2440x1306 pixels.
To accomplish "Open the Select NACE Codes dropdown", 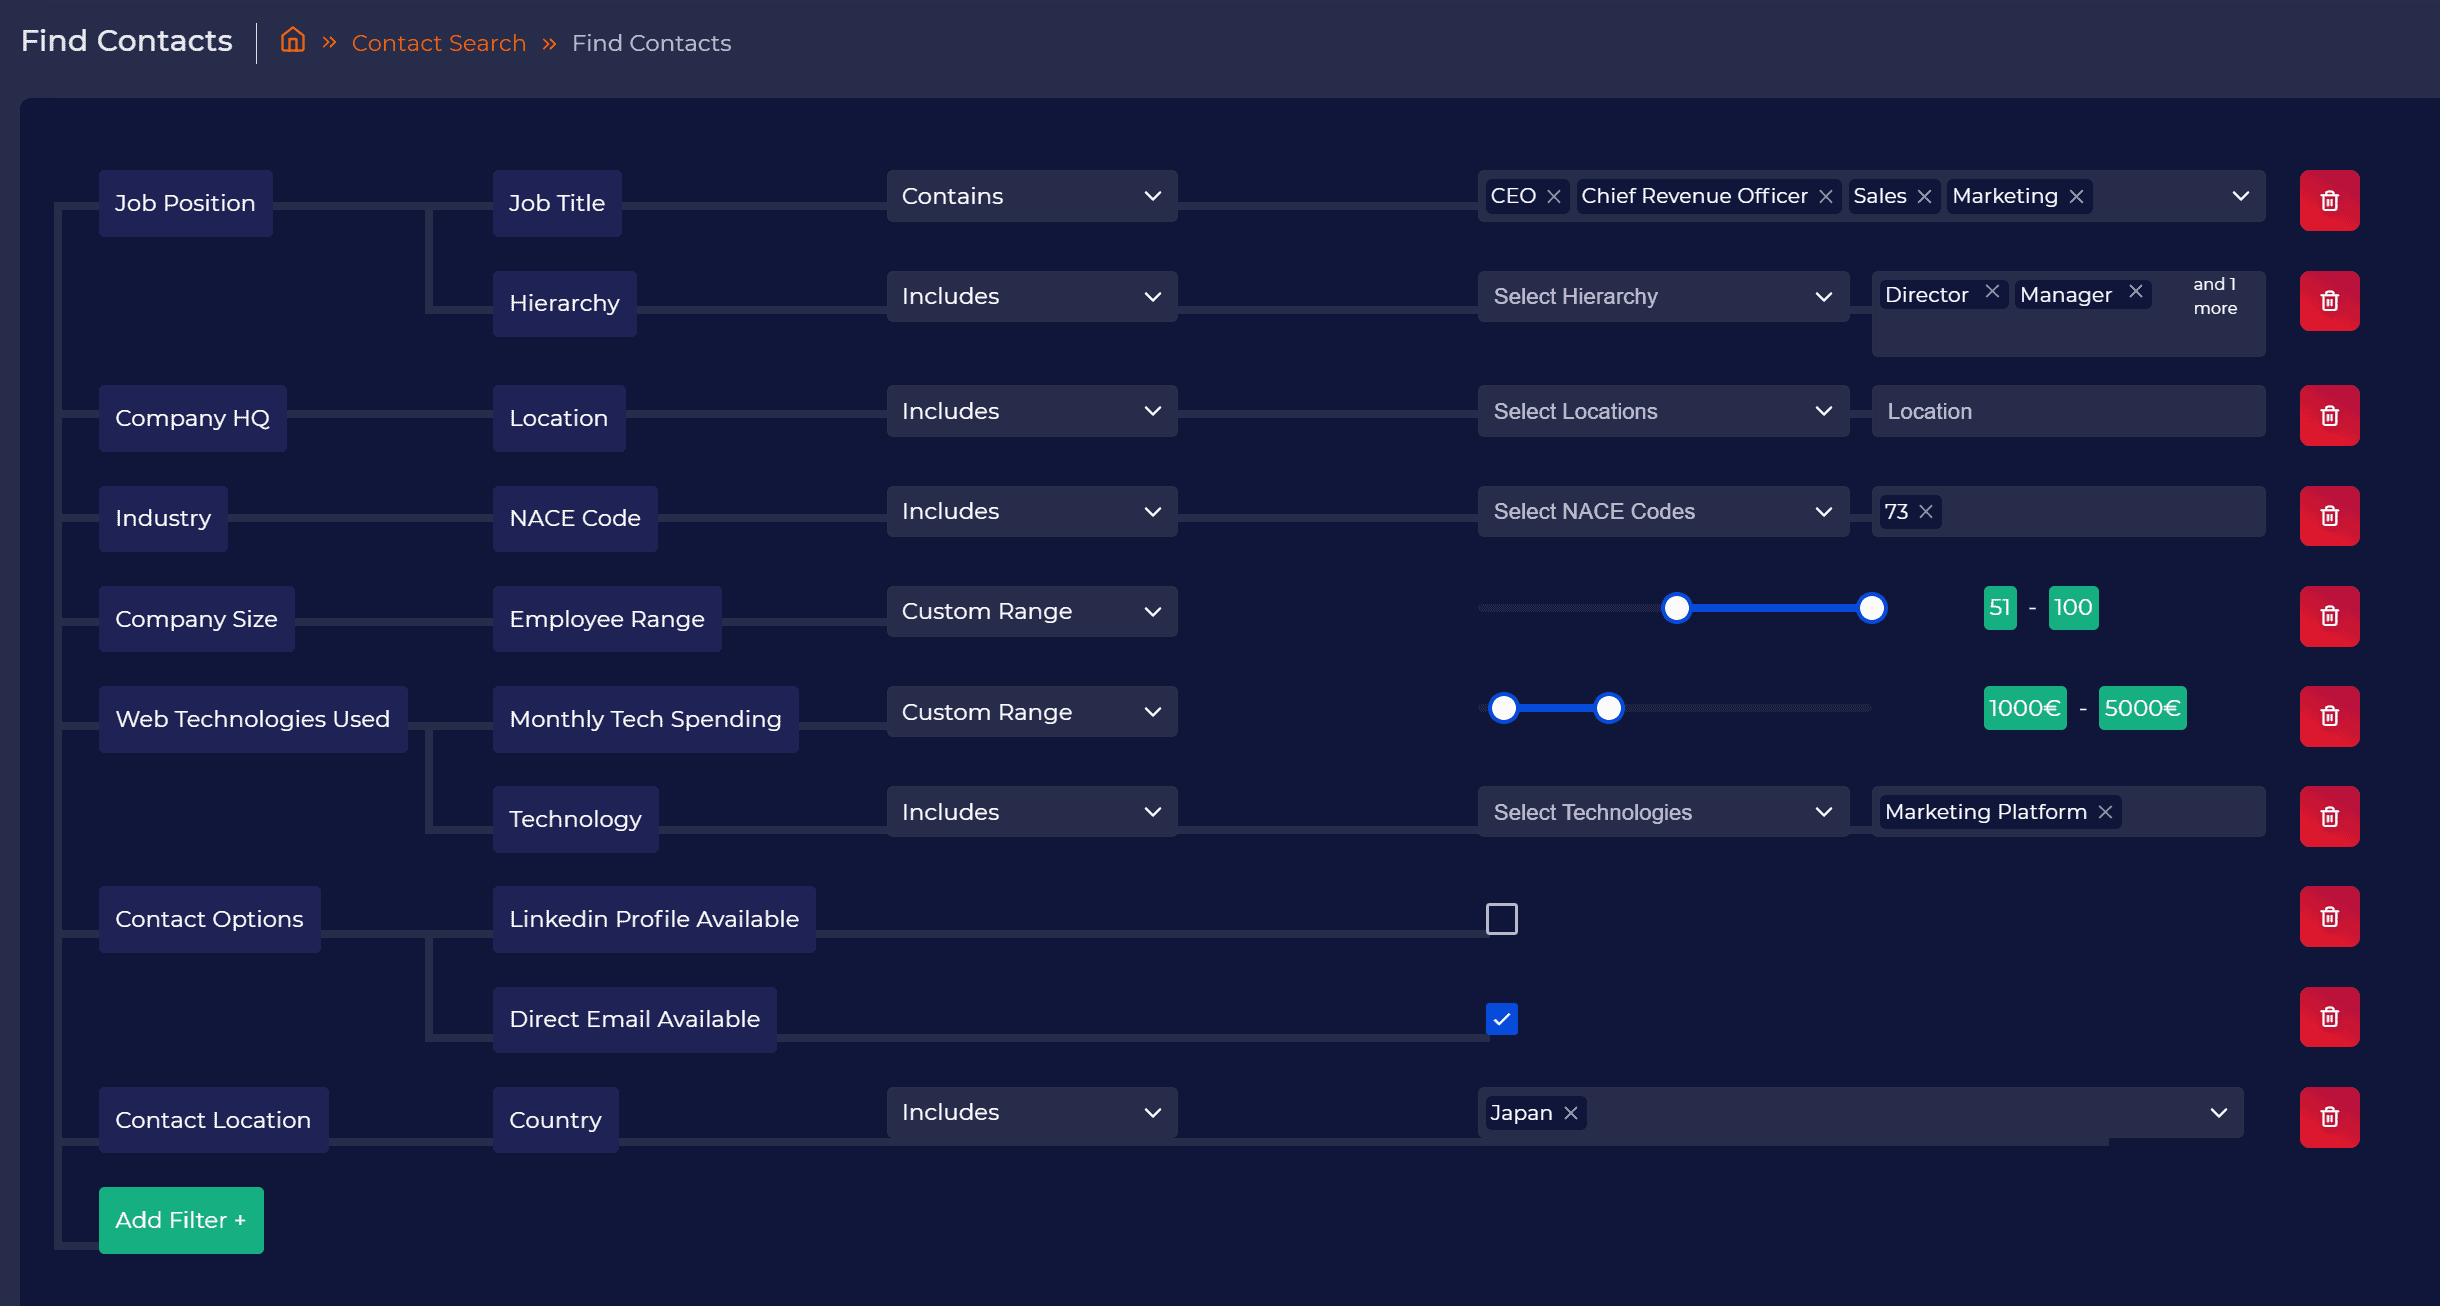I will coord(1662,511).
